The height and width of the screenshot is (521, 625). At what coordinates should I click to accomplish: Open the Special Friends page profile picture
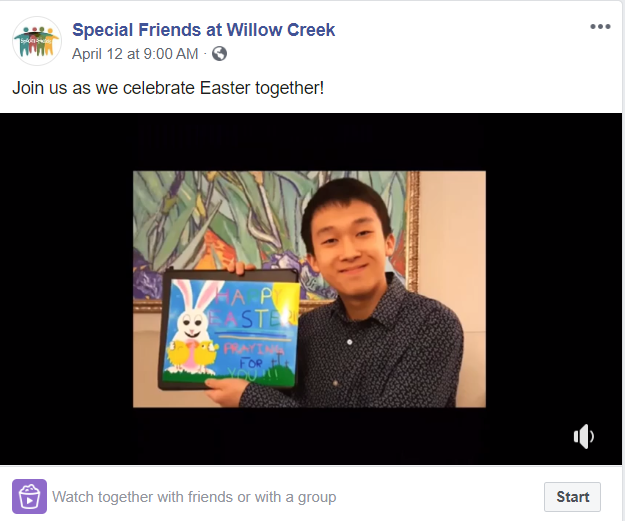click(x=37, y=41)
